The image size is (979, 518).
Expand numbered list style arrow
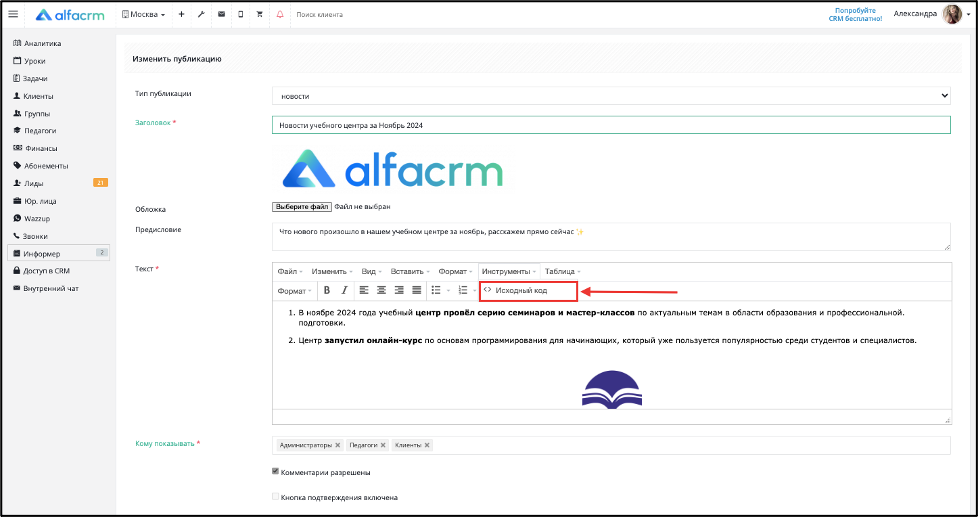pyautogui.click(x=475, y=291)
